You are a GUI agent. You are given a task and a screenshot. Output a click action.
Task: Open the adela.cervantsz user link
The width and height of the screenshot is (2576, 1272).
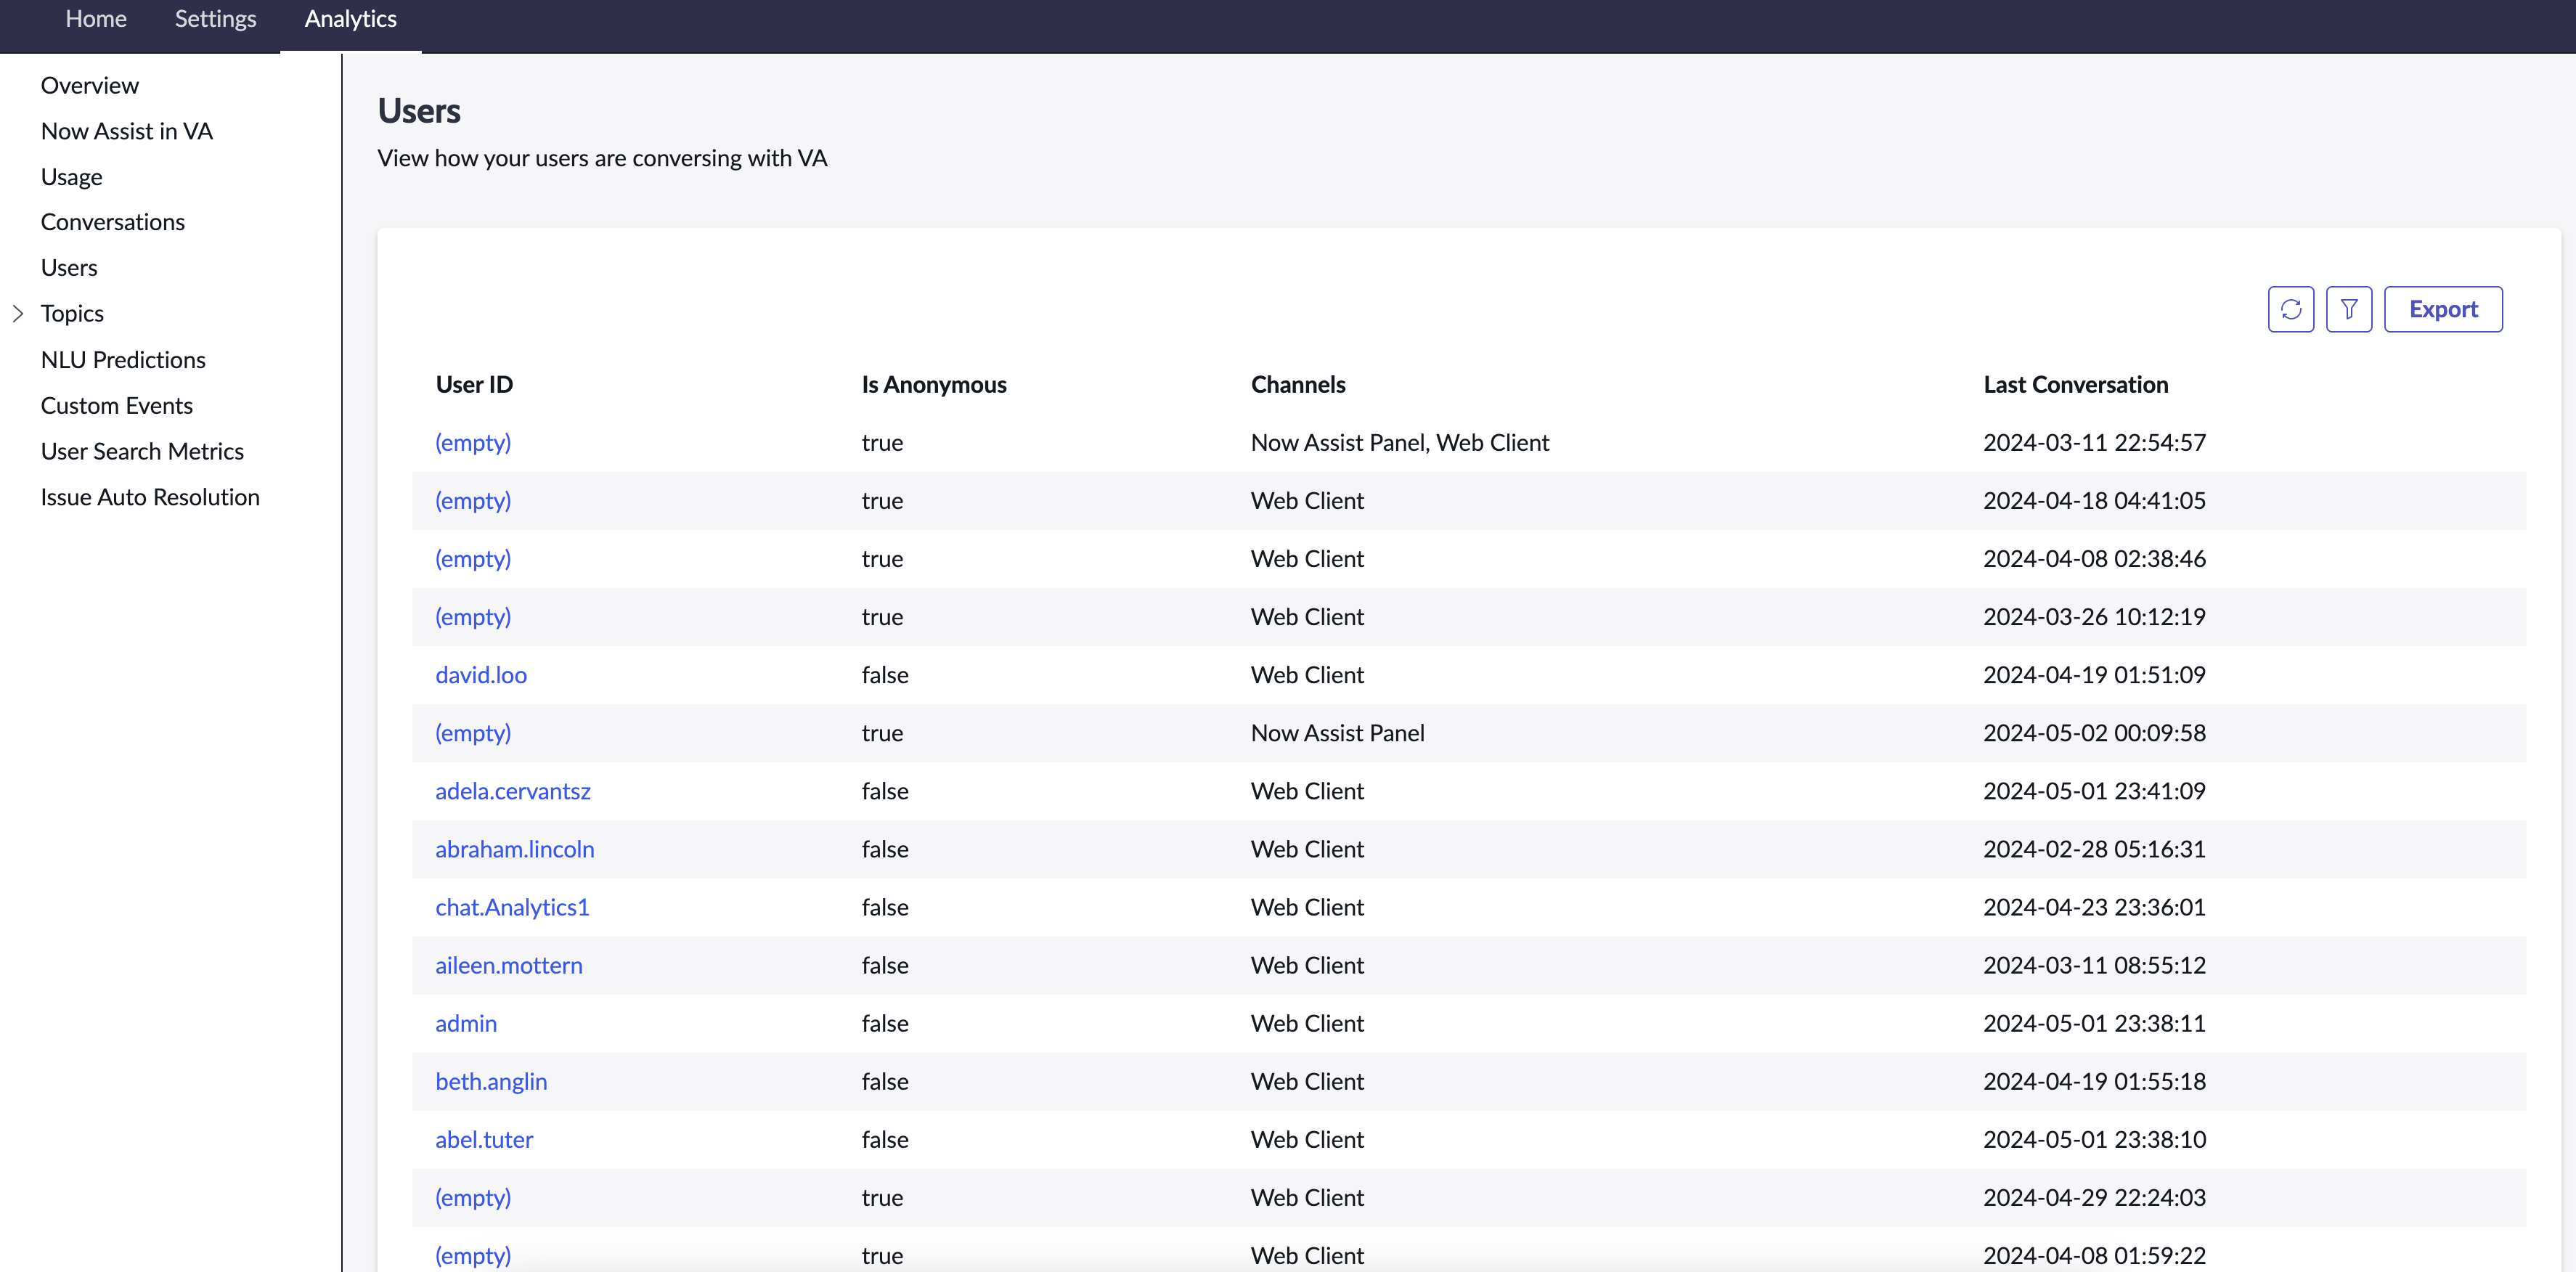pos(513,791)
